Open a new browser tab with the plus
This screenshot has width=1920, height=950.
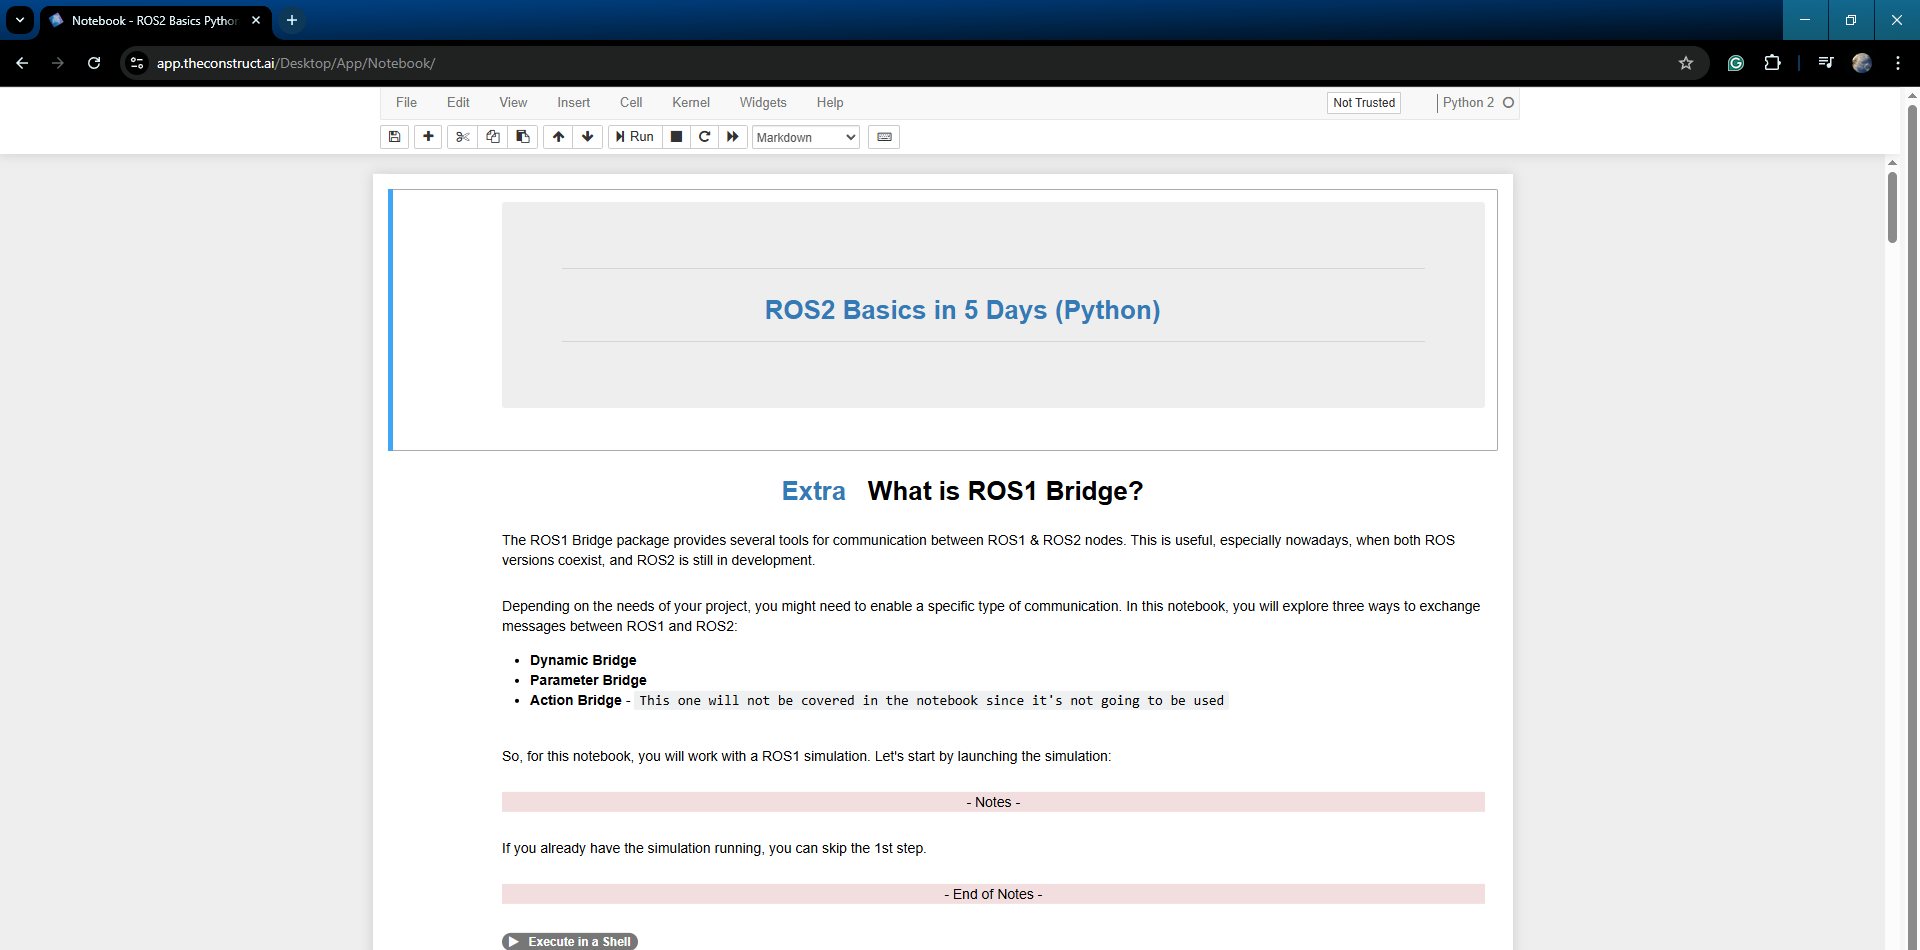[292, 20]
